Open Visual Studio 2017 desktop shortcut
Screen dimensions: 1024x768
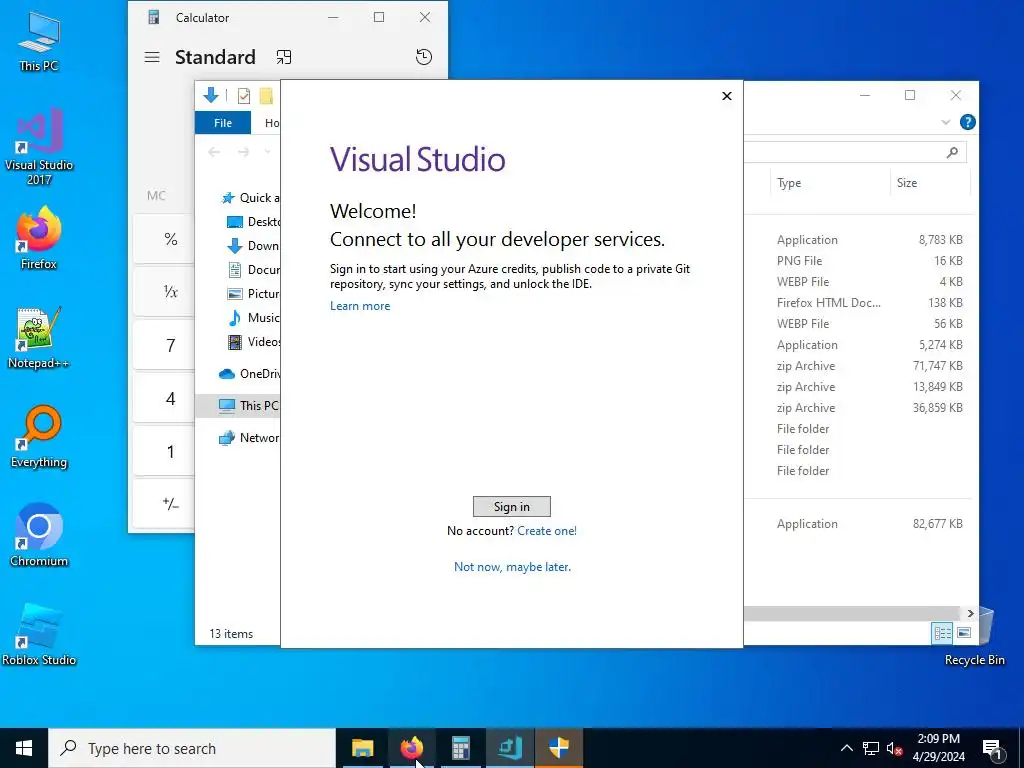click(x=39, y=147)
